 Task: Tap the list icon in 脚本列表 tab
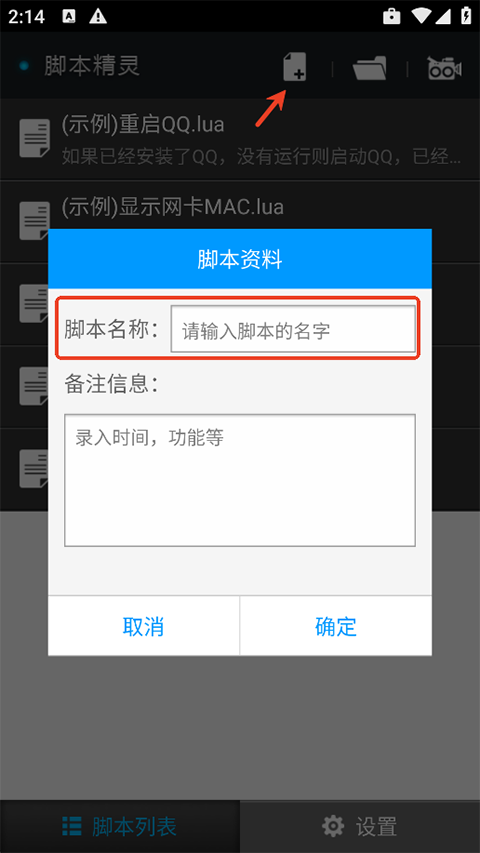tap(72, 826)
